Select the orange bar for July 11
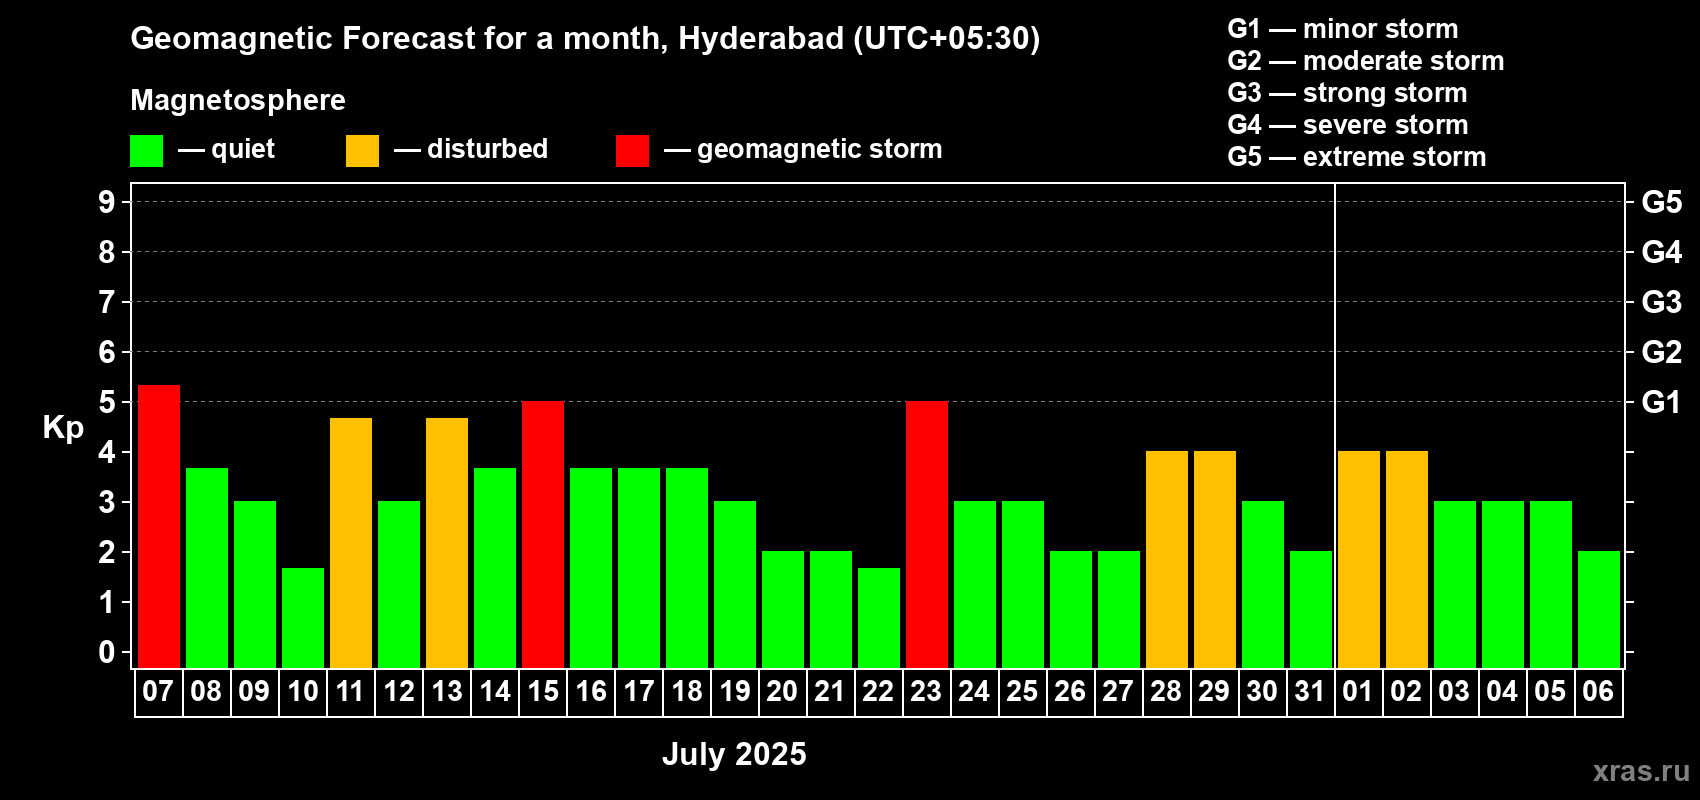The height and width of the screenshot is (800, 1700). click(351, 543)
